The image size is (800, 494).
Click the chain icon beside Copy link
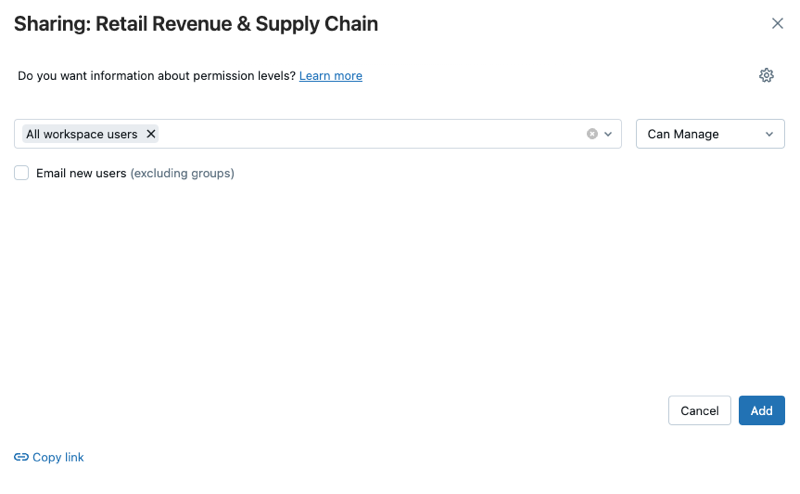click(x=21, y=457)
